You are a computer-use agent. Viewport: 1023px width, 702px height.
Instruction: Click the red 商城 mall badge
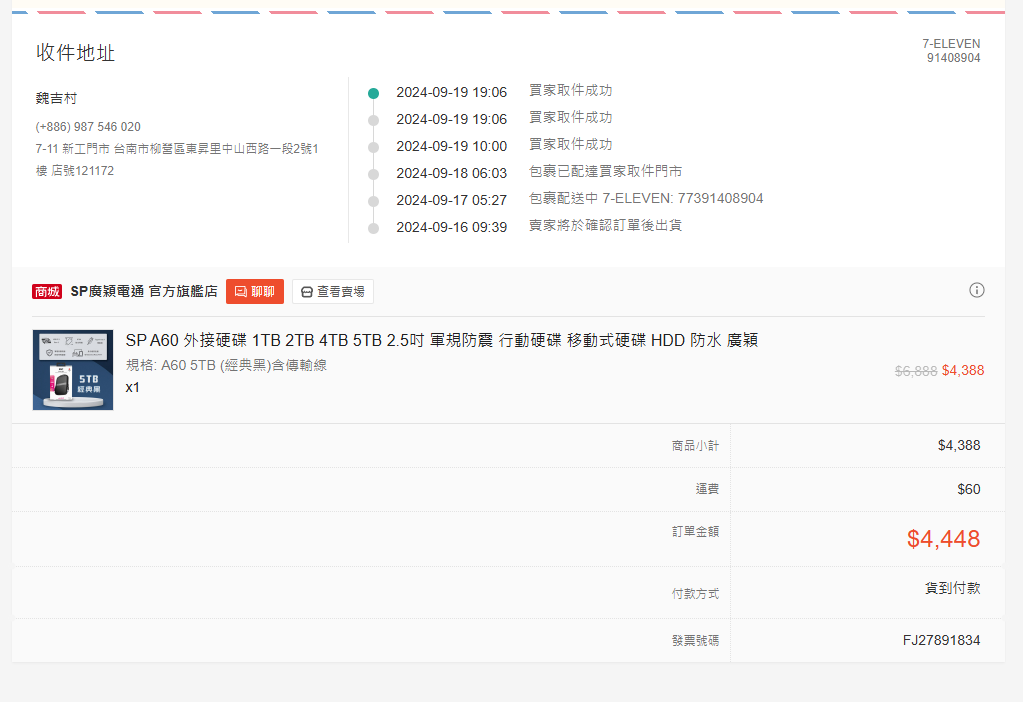pyautogui.click(x=47, y=292)
